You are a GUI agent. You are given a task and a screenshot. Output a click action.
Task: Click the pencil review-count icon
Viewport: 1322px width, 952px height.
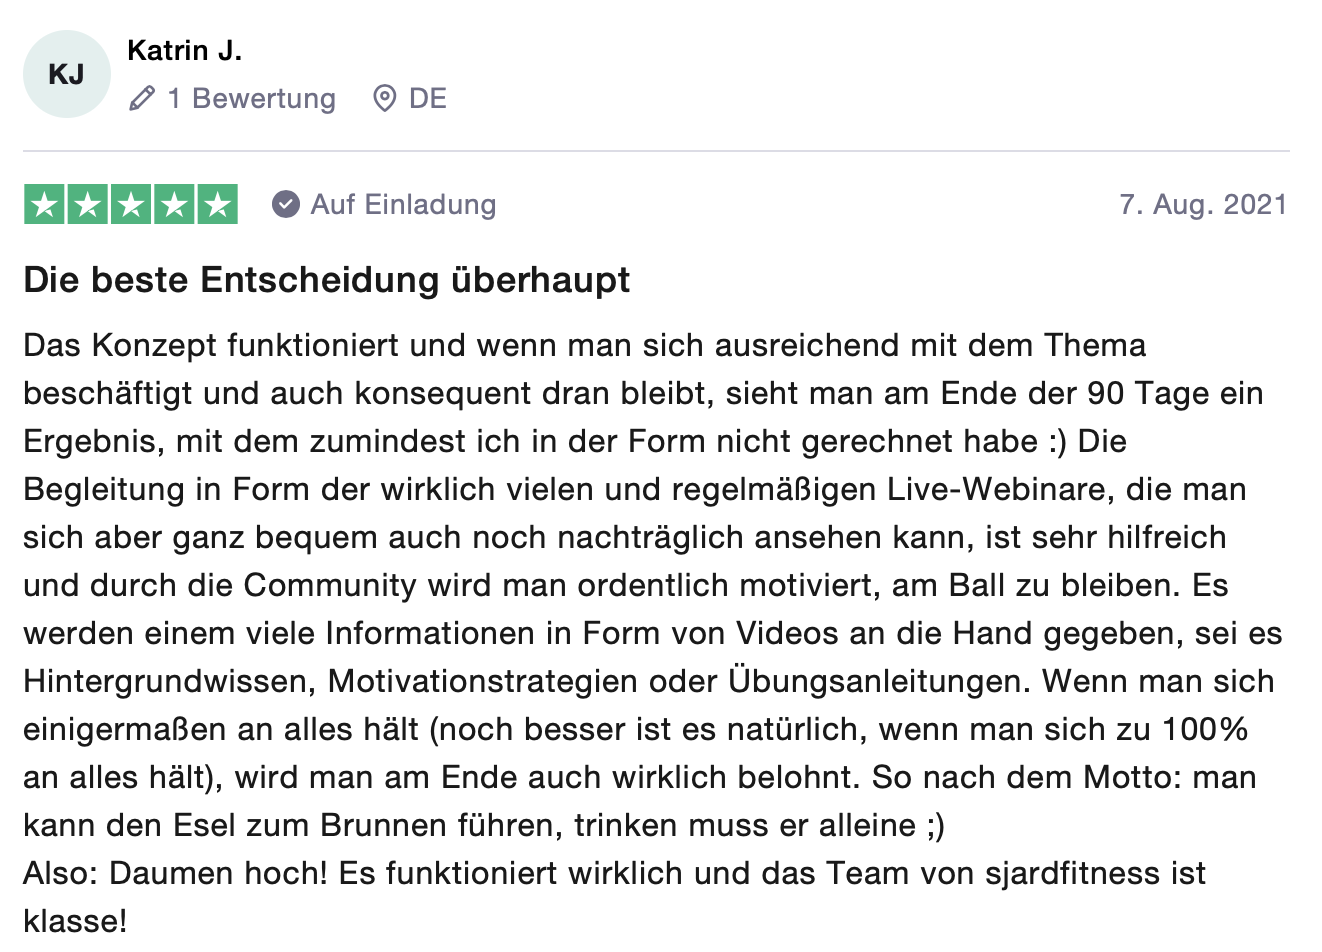point(142,98)
